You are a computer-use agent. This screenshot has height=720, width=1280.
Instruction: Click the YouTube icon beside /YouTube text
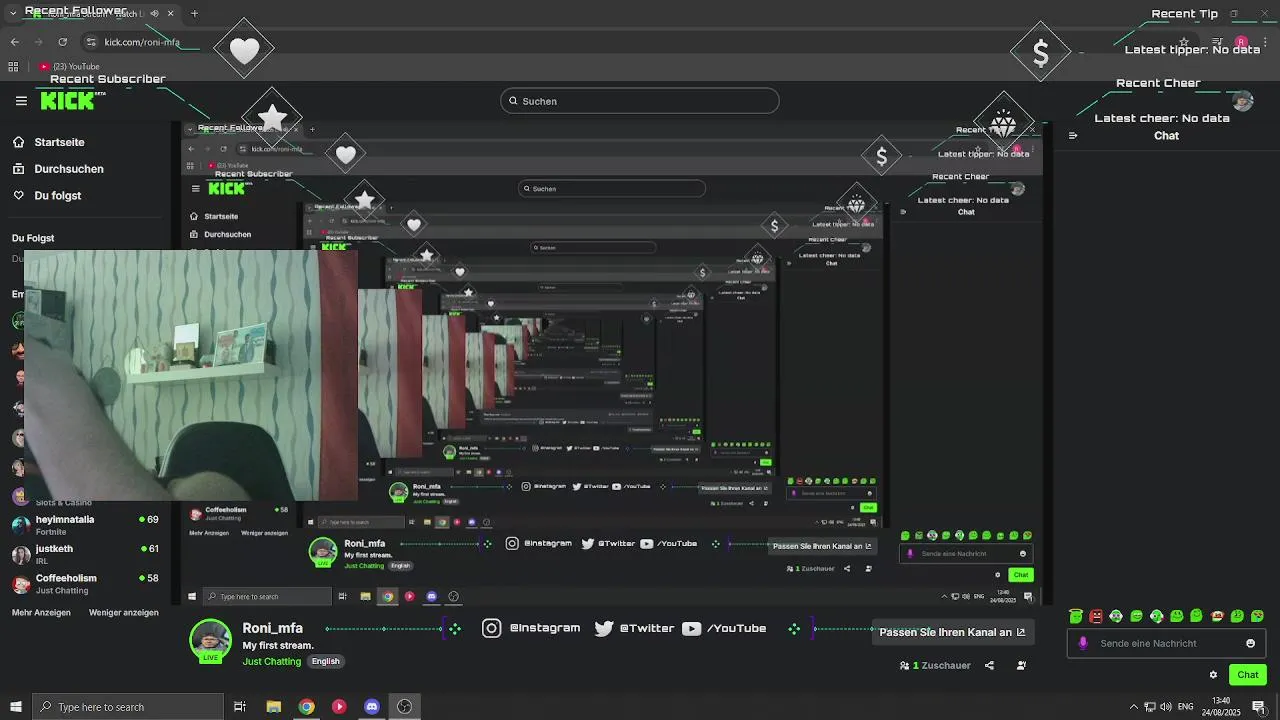(691, 628)
